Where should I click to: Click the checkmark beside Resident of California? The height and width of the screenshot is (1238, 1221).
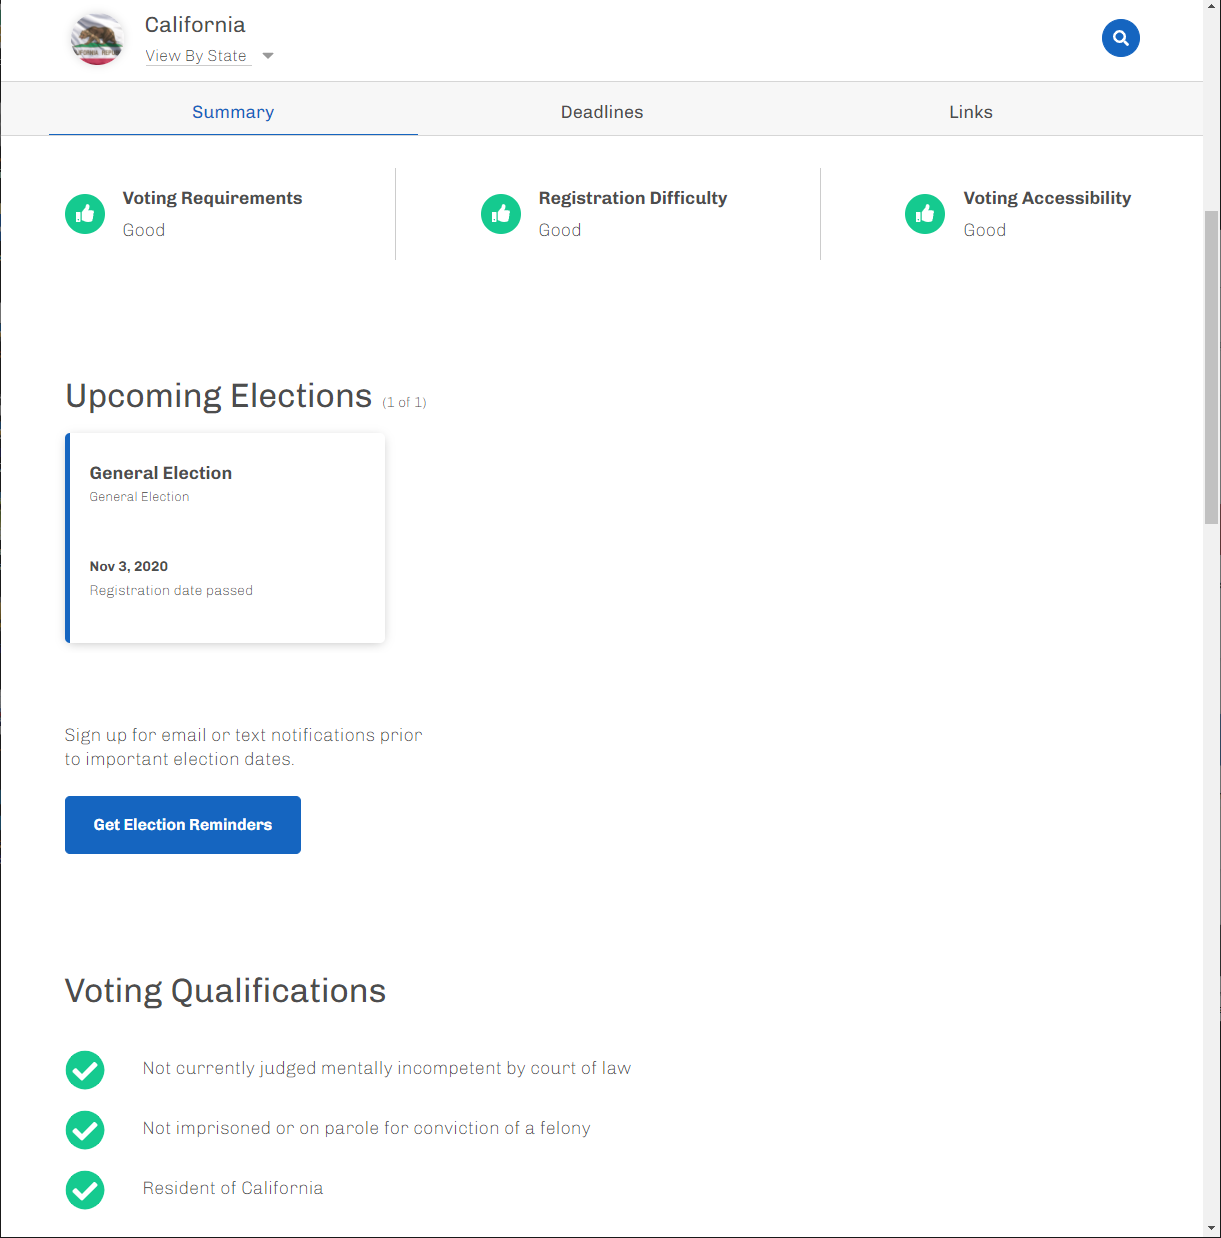click(85, 1190)
